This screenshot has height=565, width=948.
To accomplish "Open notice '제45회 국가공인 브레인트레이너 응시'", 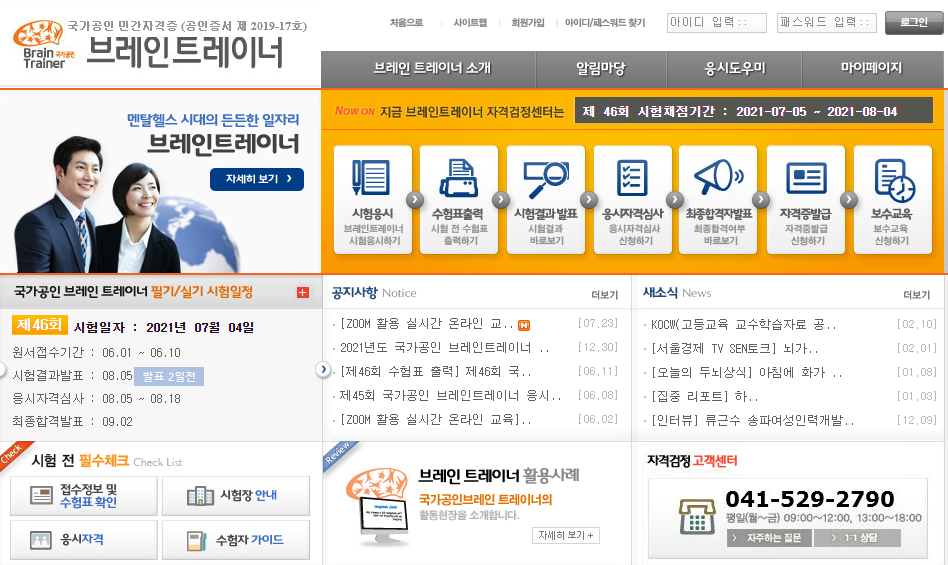I will click(x=450, y=395).
